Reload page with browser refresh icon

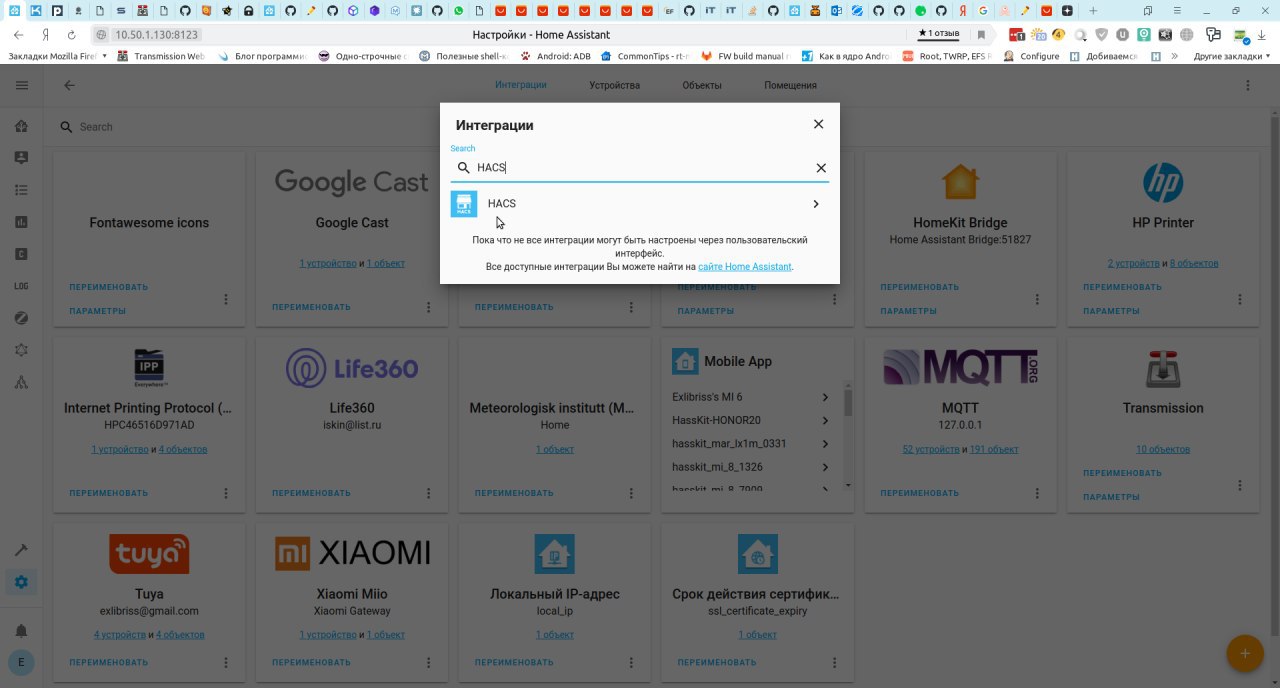click(71, 34)
